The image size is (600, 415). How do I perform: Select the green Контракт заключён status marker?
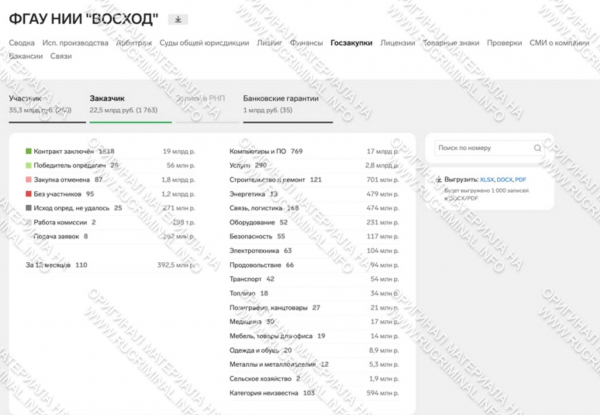pyautogui.click(x=28, y=150)
